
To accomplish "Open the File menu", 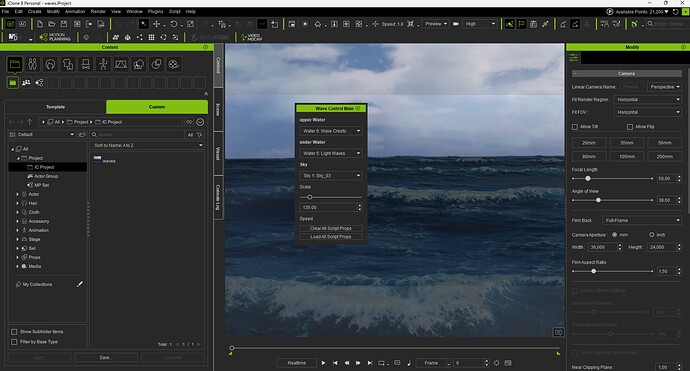I will [x=5, y=11].
